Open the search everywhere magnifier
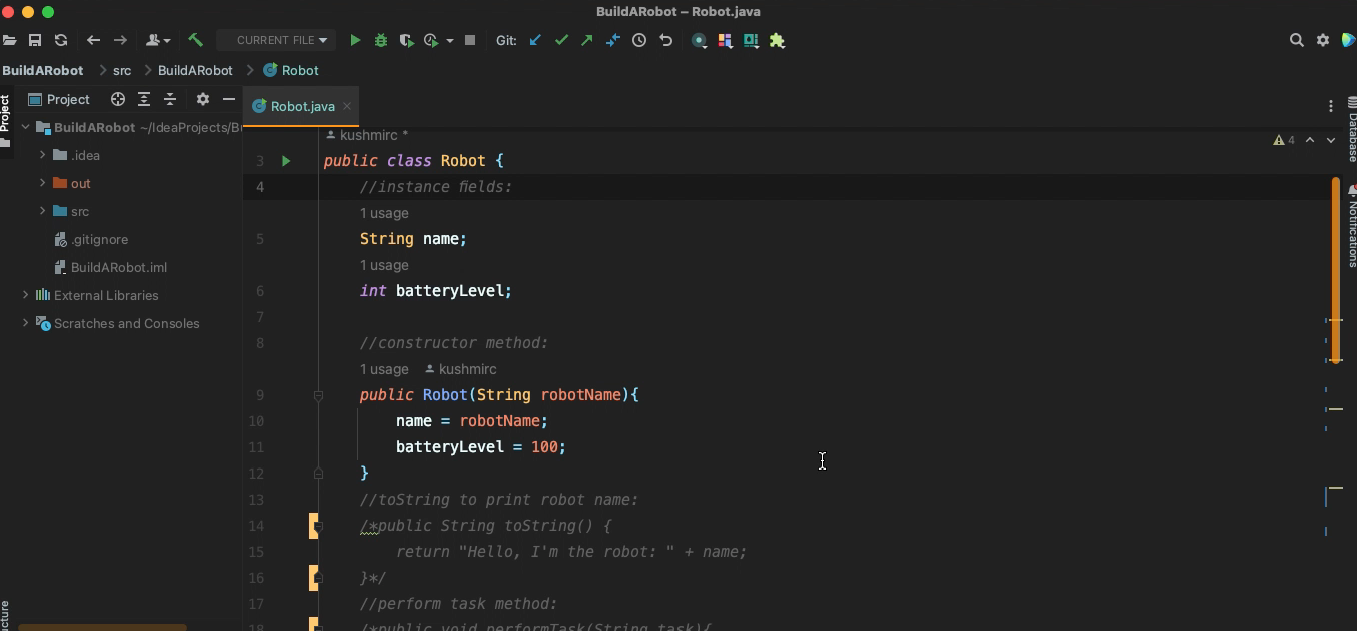The height and width of the screenshot is (631, 1357). (x=1297, y=40)
